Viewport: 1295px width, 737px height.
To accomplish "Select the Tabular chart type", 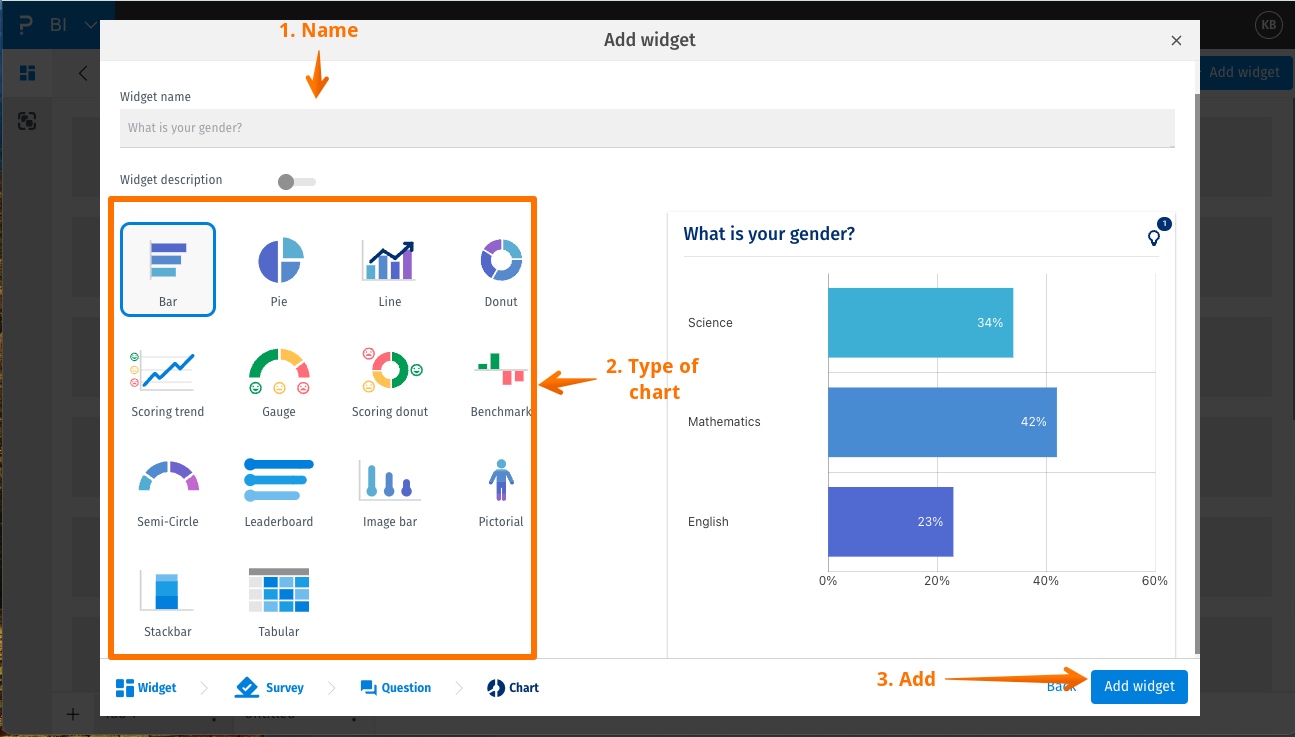I will coord(278,600).
